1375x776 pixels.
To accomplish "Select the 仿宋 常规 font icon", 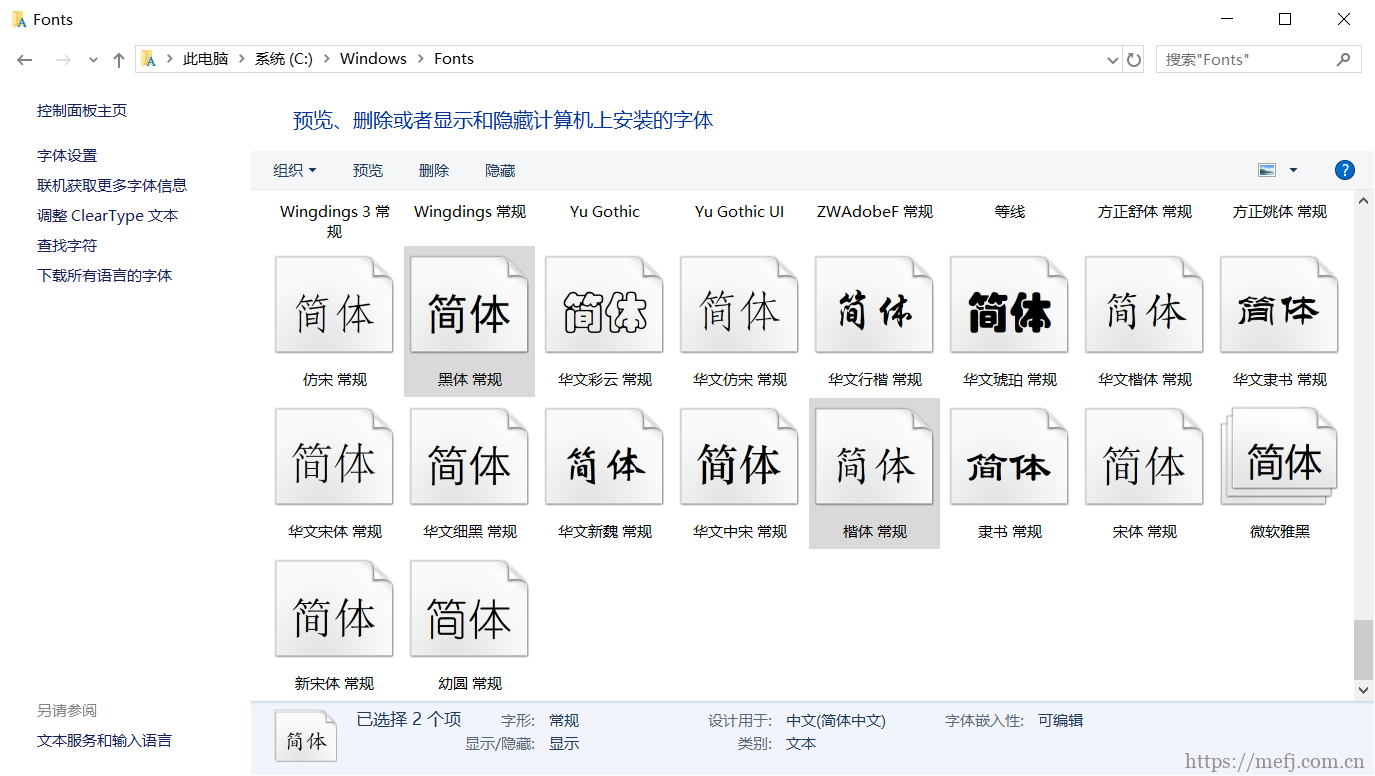I will 334,305.
